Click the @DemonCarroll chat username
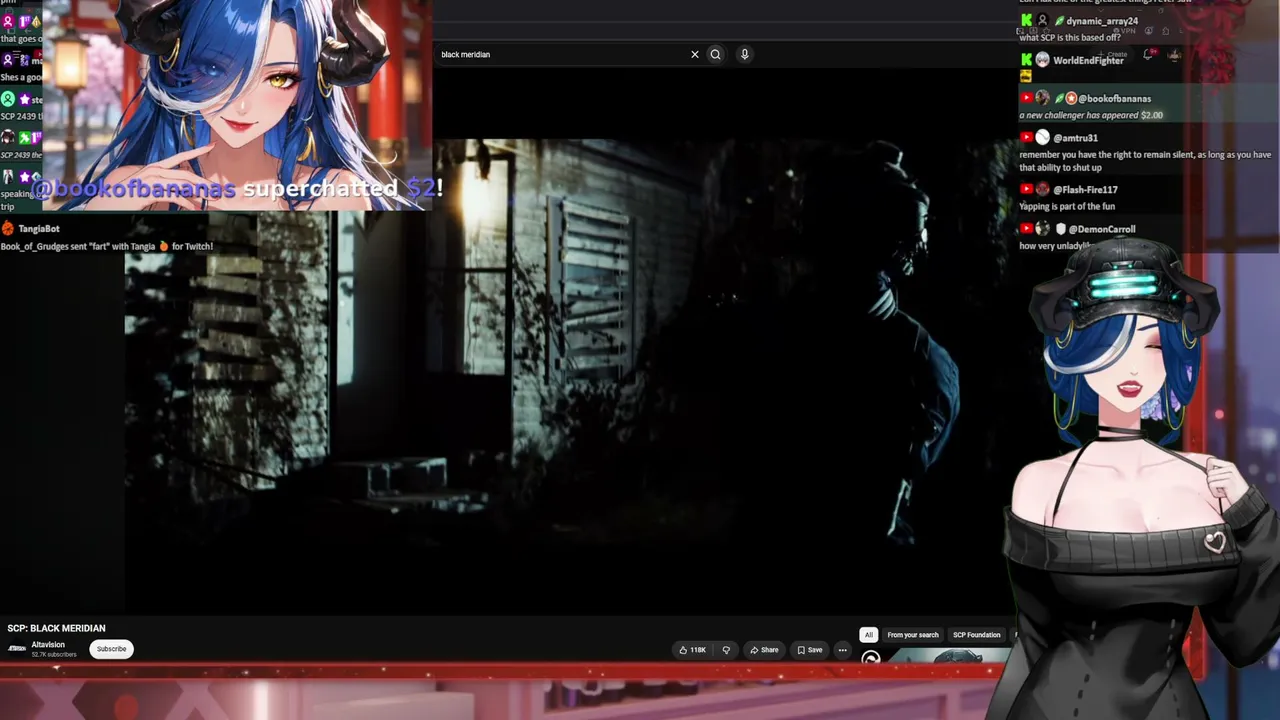Screen dimensions: 1280x720 [x=1100, y=229]
